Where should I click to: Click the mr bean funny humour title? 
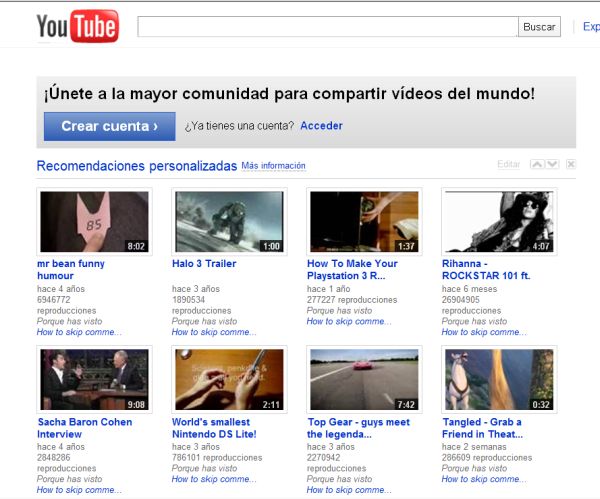coord(71,269)
